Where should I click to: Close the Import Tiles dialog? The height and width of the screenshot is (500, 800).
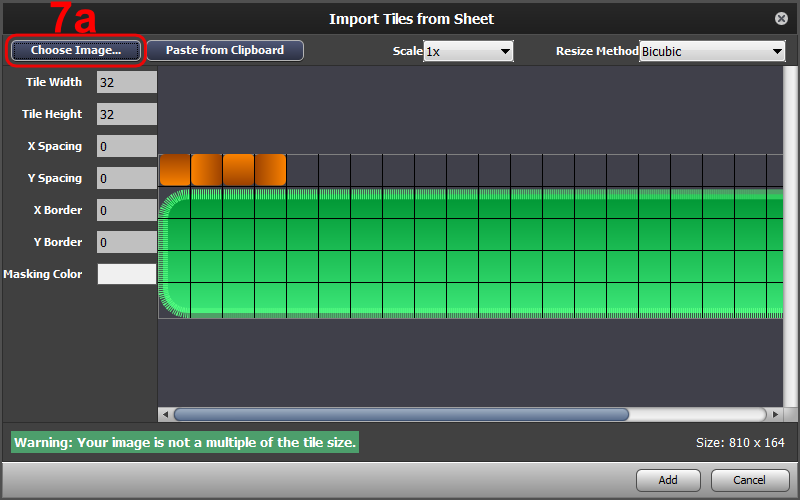point(781,19)
